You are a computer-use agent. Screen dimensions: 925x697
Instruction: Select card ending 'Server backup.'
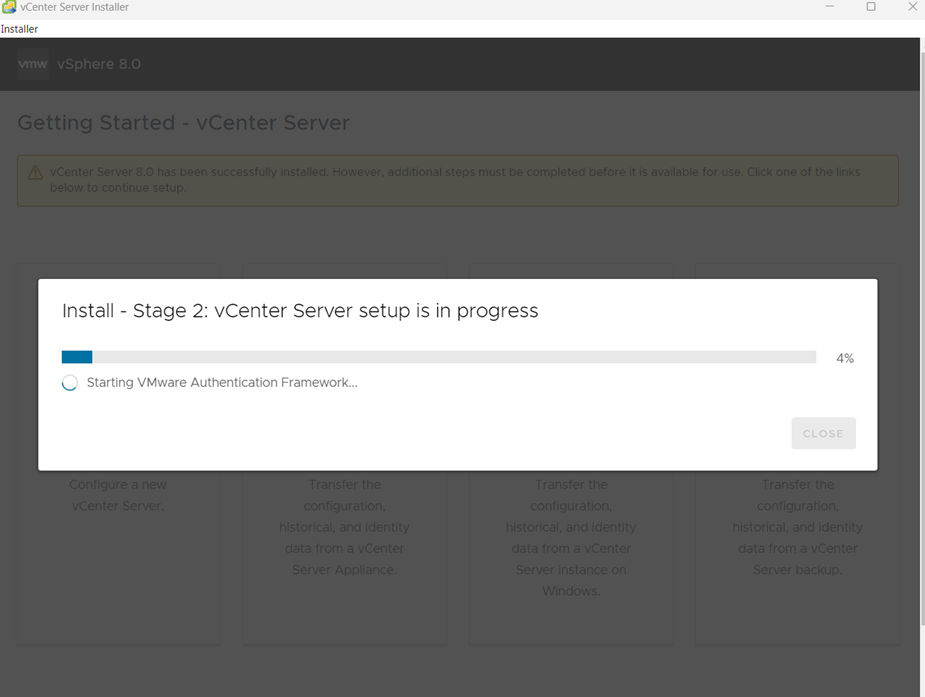tap(798, 453)
